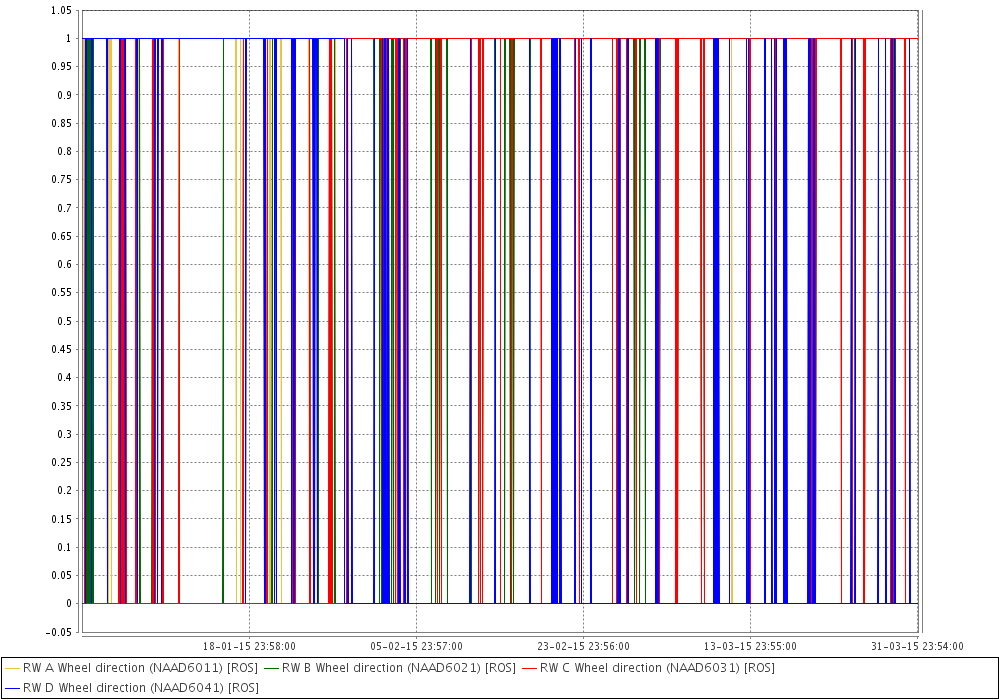Click the RW D Wheel direction legend entry
Image resolution: width=1000 pixels, height=700 pixels.
(131, 688)
